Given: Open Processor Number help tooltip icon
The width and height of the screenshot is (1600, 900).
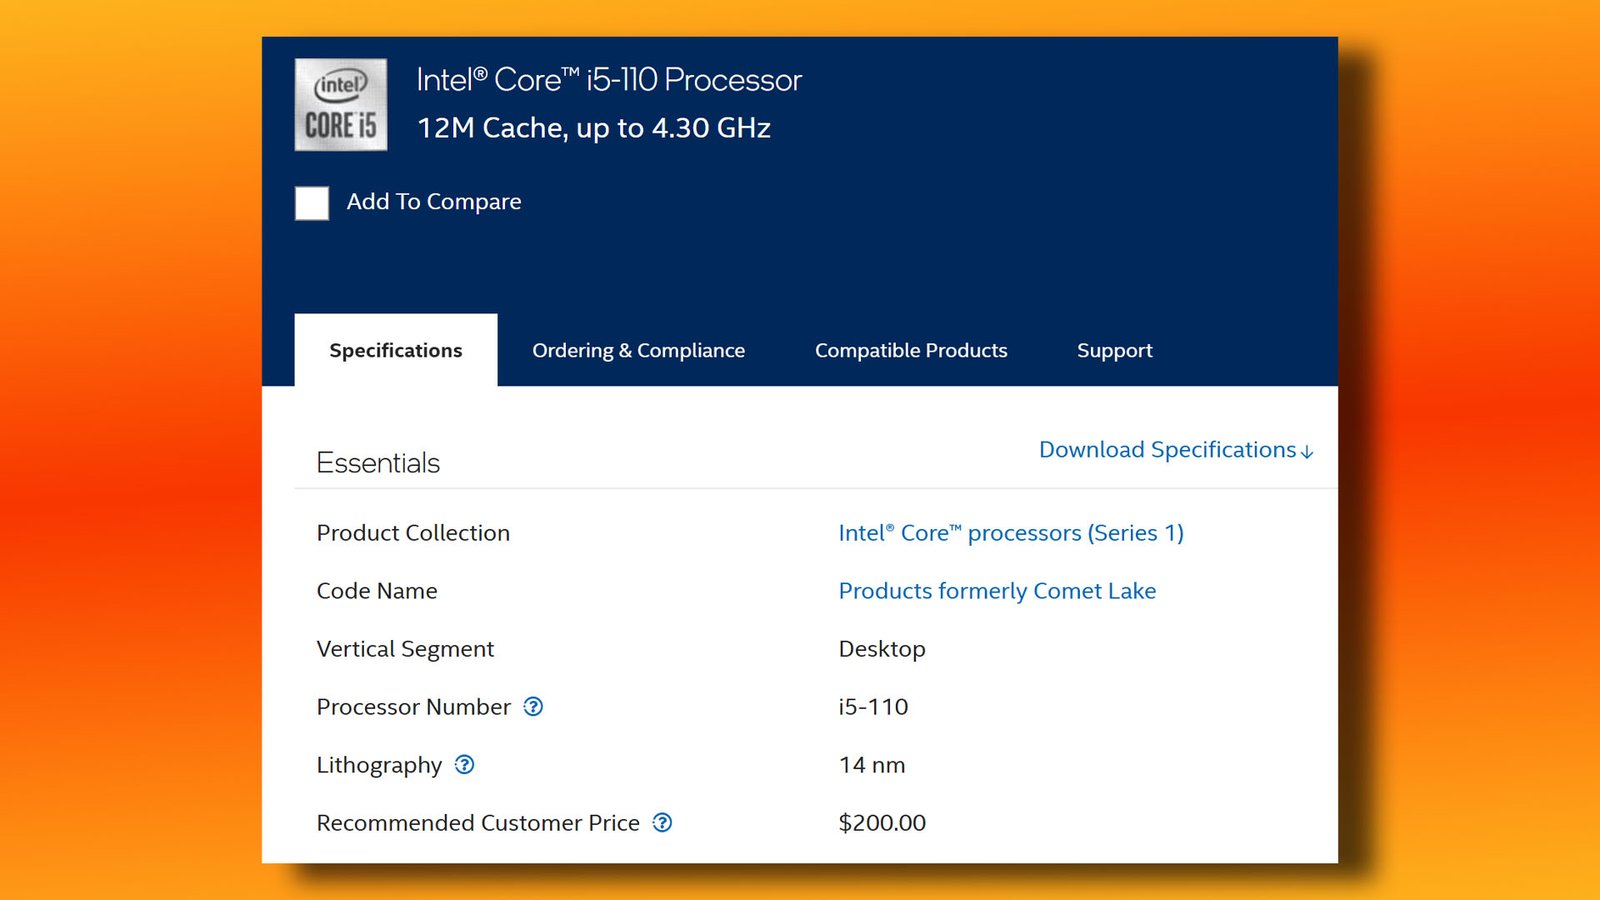Looking at the screenshot, I should click(x=534, y=707).
